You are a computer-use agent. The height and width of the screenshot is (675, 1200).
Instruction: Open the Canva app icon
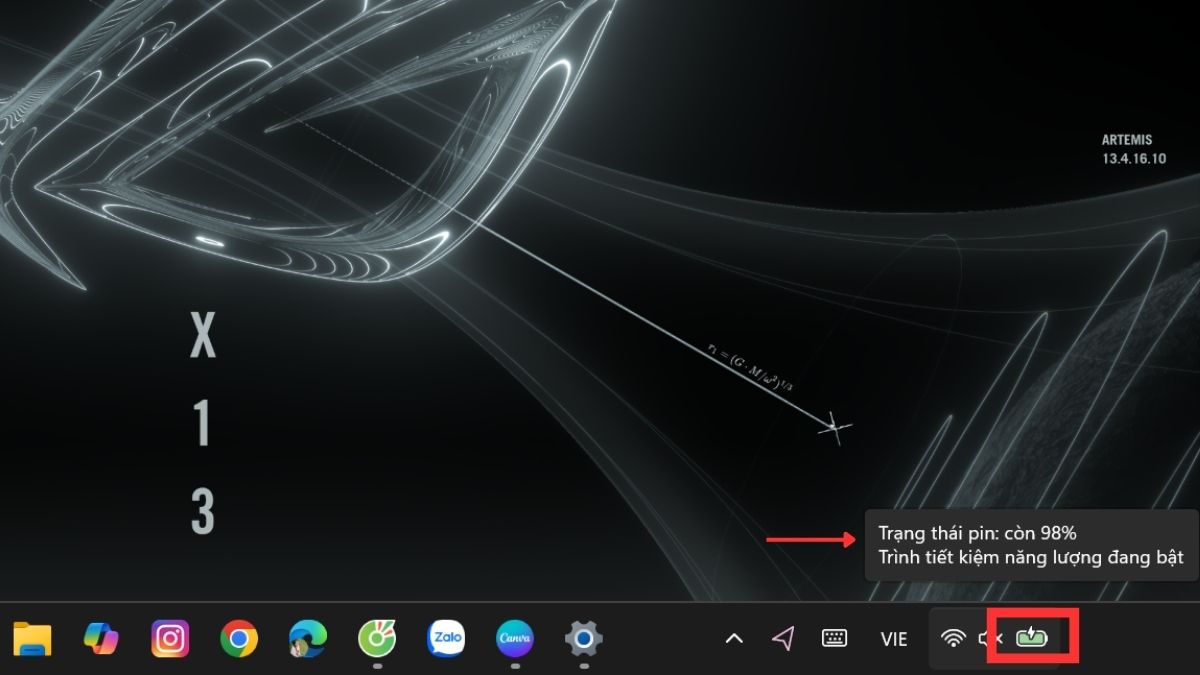coord(515,638)
